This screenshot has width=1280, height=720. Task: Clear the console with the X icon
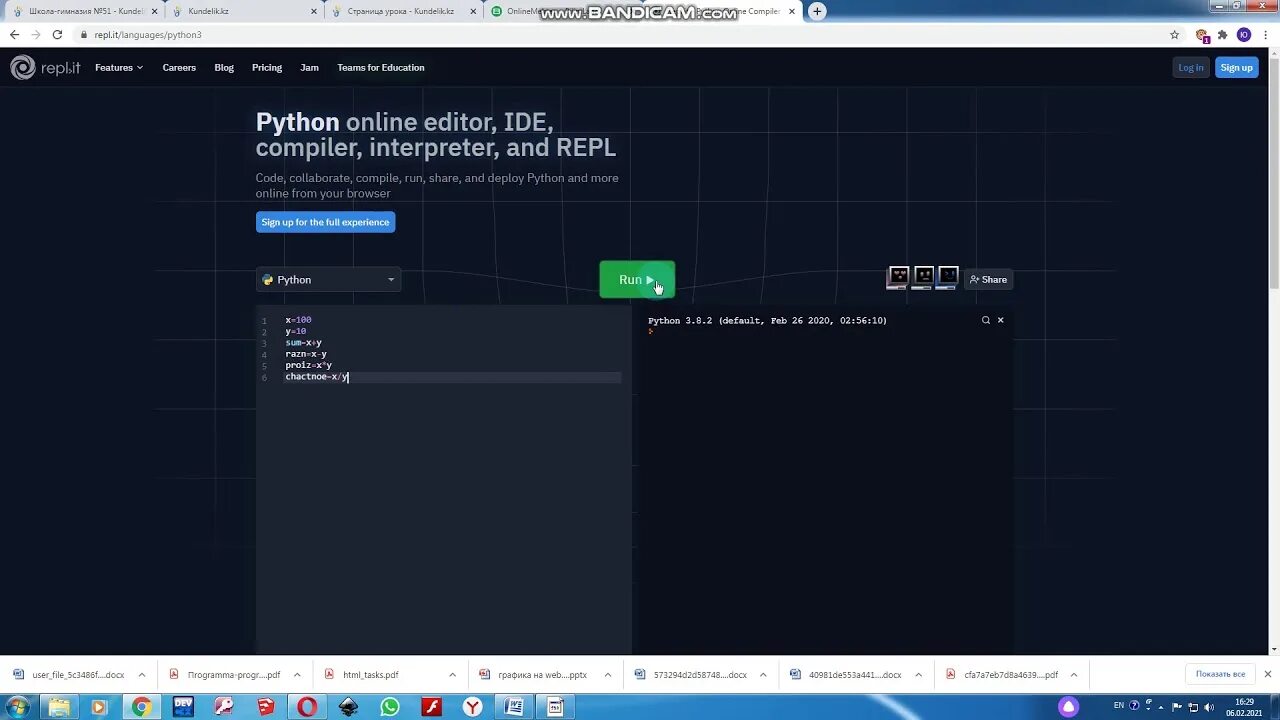(1000, 320)
